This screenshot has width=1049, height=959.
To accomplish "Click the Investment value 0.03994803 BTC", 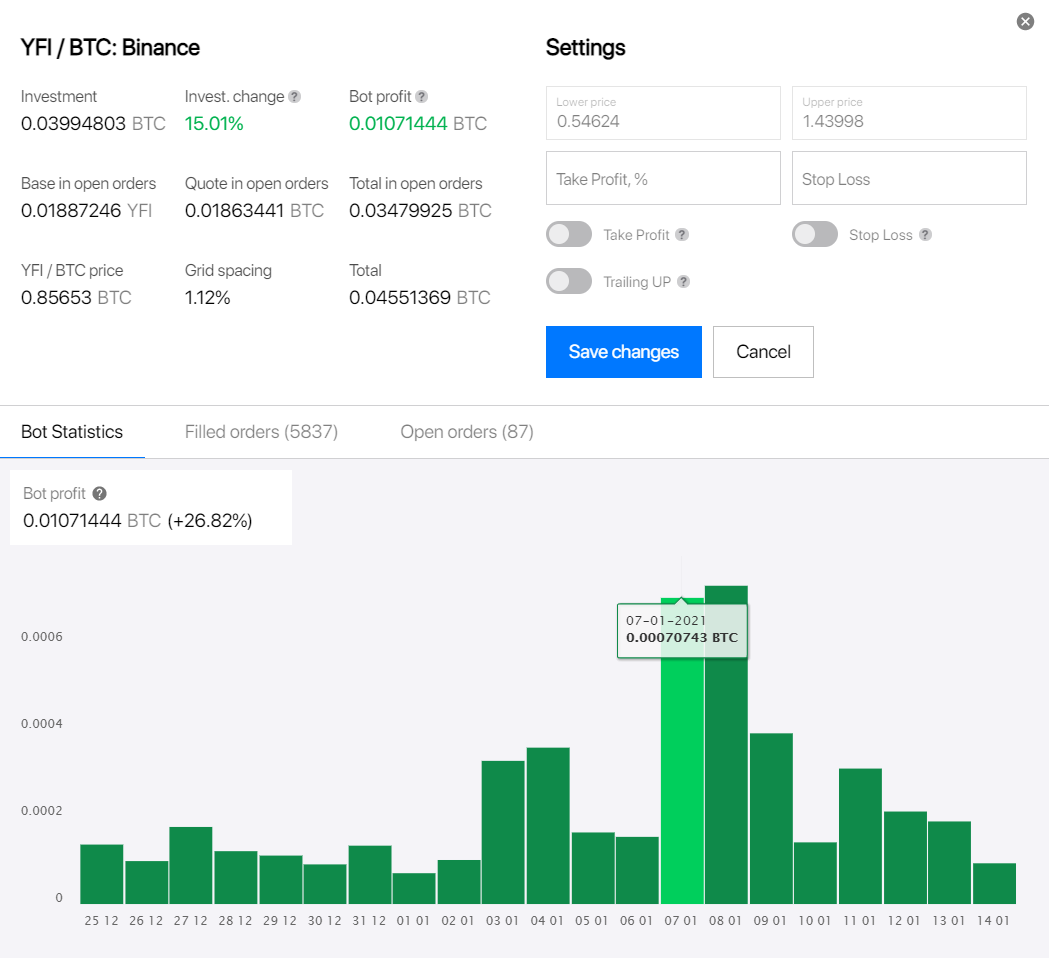I will pos(93,124).
